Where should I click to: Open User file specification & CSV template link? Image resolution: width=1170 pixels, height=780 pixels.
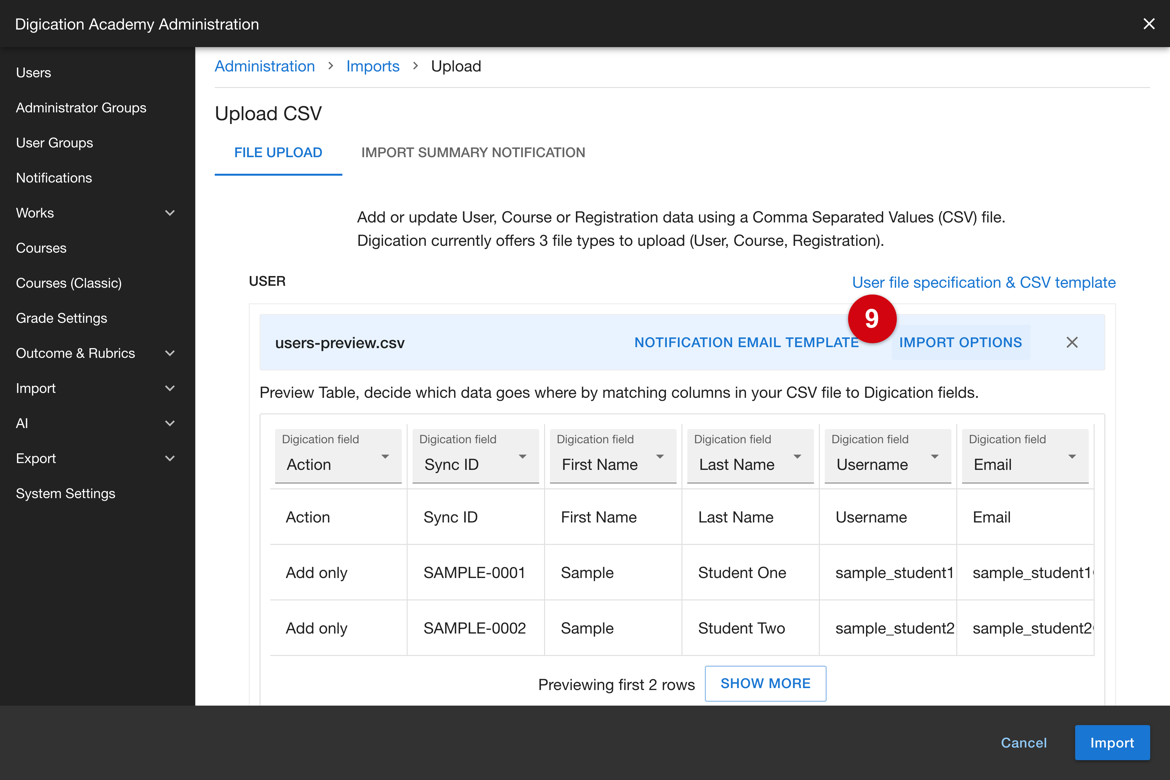pyautogui.click(x=983, y=282)
